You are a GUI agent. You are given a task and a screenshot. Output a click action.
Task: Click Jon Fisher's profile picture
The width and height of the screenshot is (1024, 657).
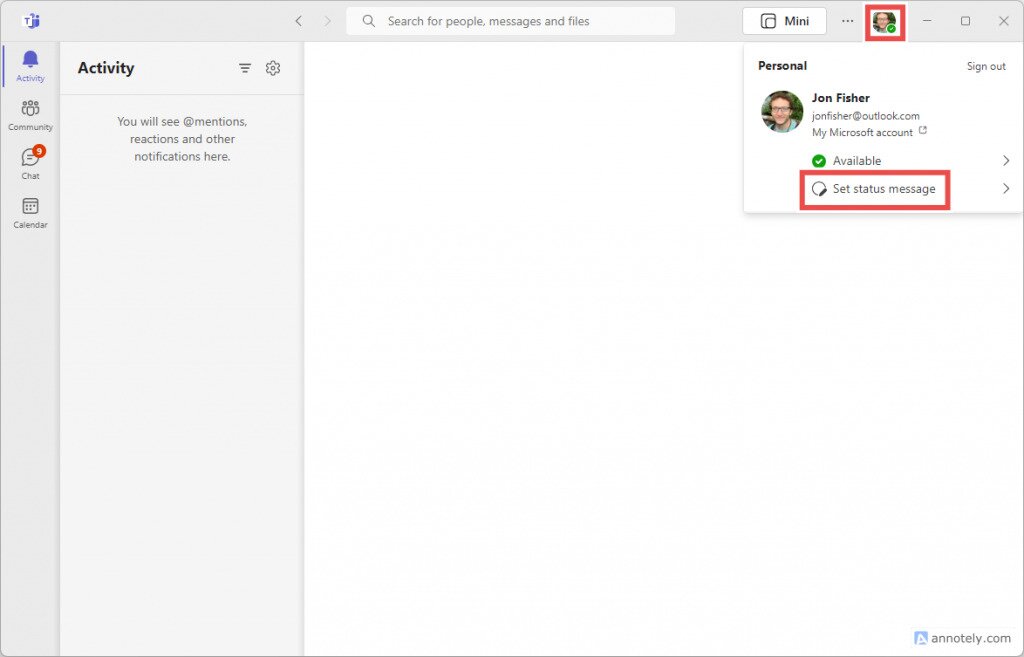pos(781,112)
